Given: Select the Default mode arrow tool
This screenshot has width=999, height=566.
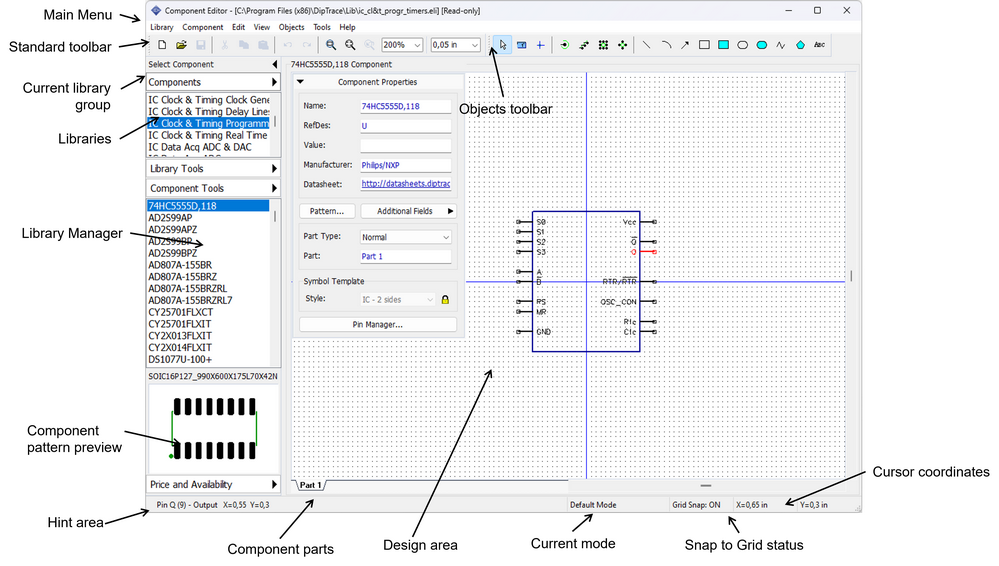Looking at the screenshot, I should (502, 45).
